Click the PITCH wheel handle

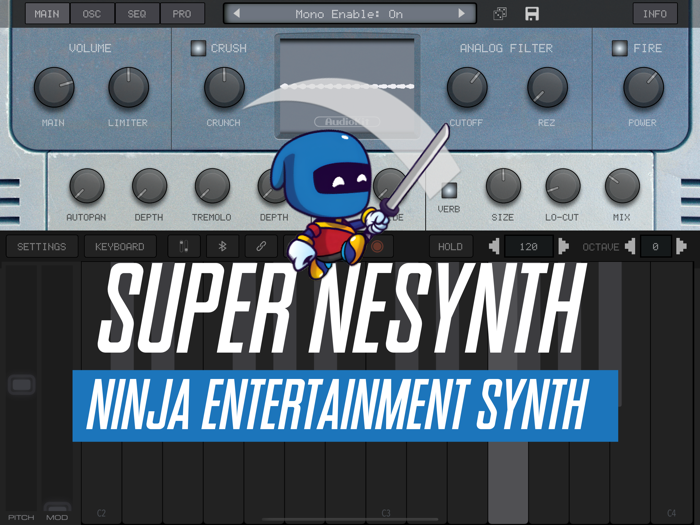[21, 385]
